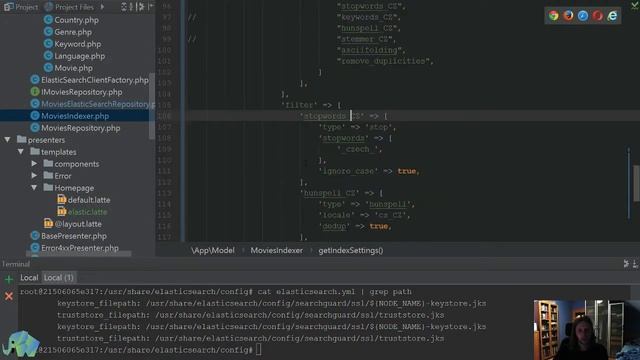This screenshot has width=640, height=360.
Task: Collapse the presenters folder
Action: [x=7, y=140]
